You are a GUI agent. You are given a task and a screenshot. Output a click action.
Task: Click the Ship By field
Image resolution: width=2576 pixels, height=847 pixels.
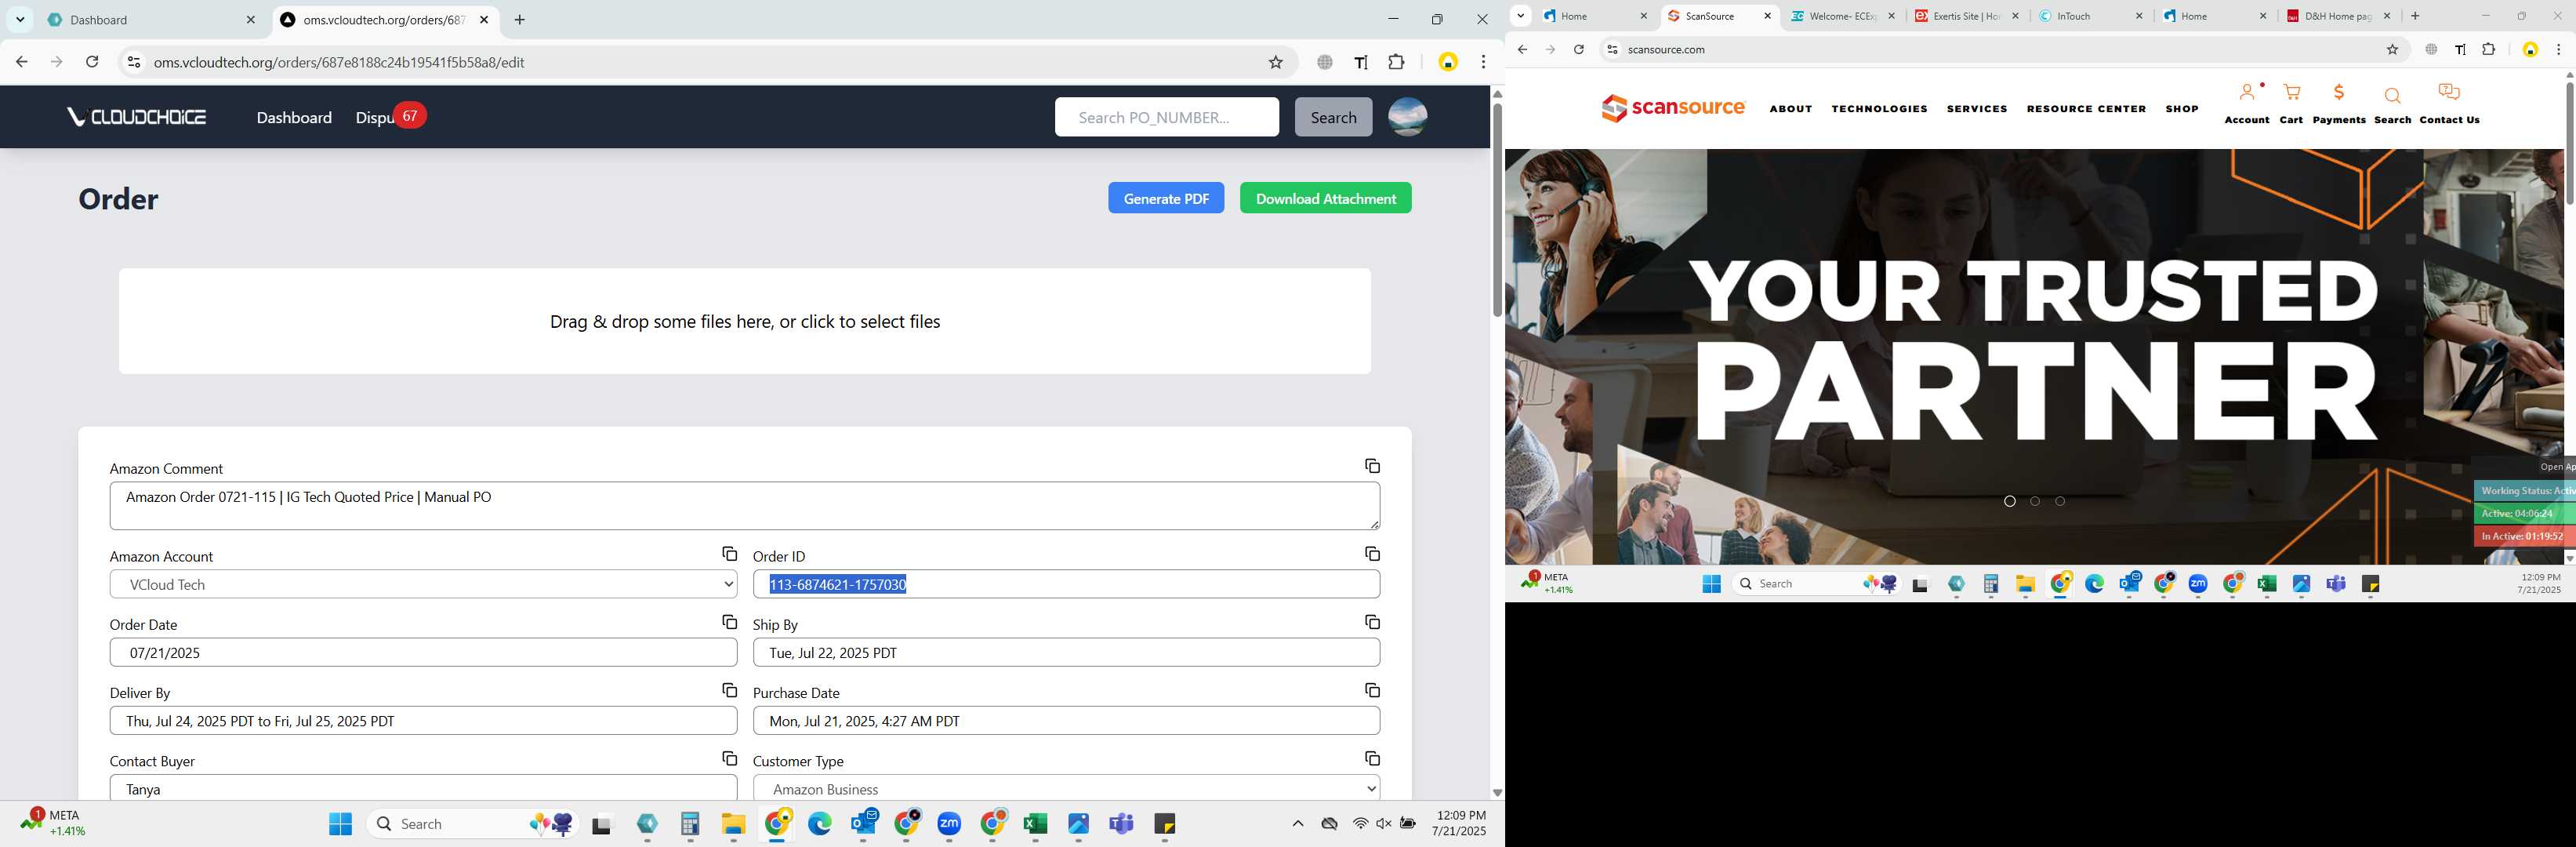(x=1066, y=652)
